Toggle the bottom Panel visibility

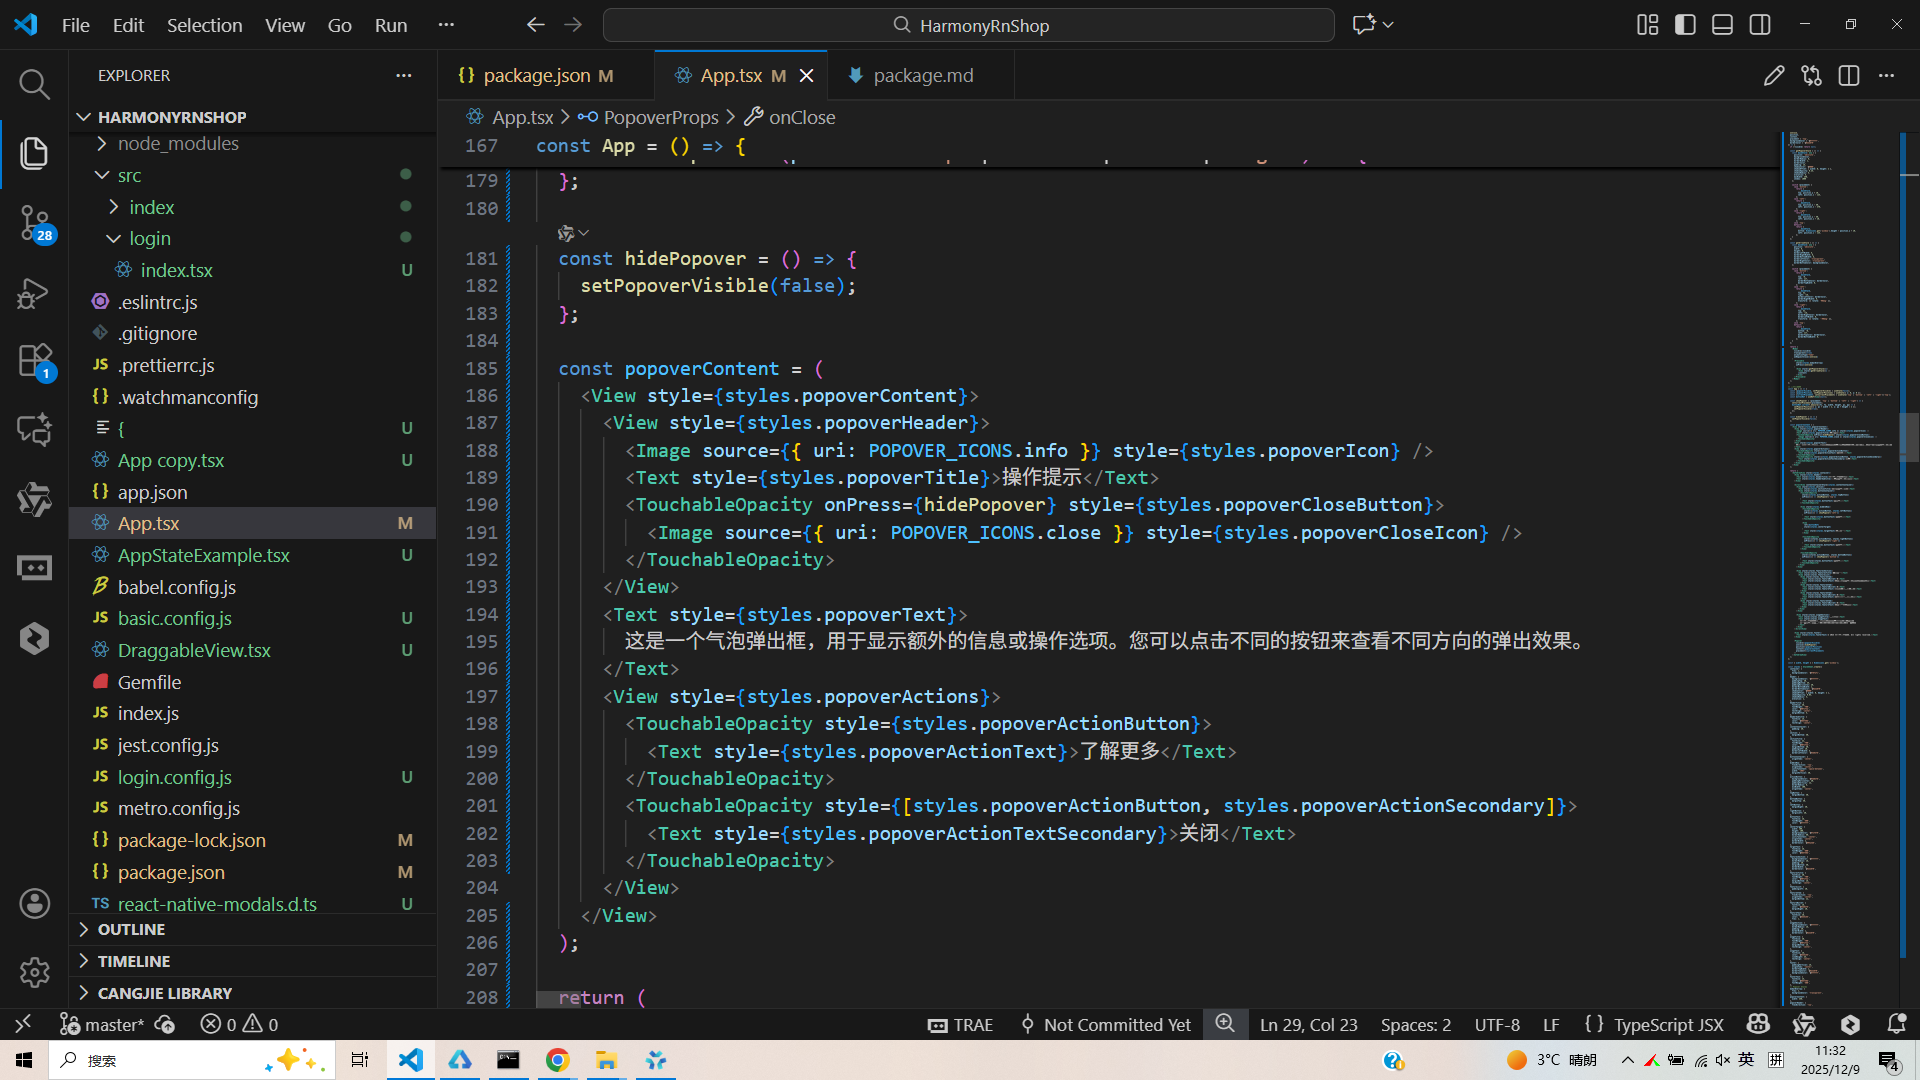coord(1722,25)
